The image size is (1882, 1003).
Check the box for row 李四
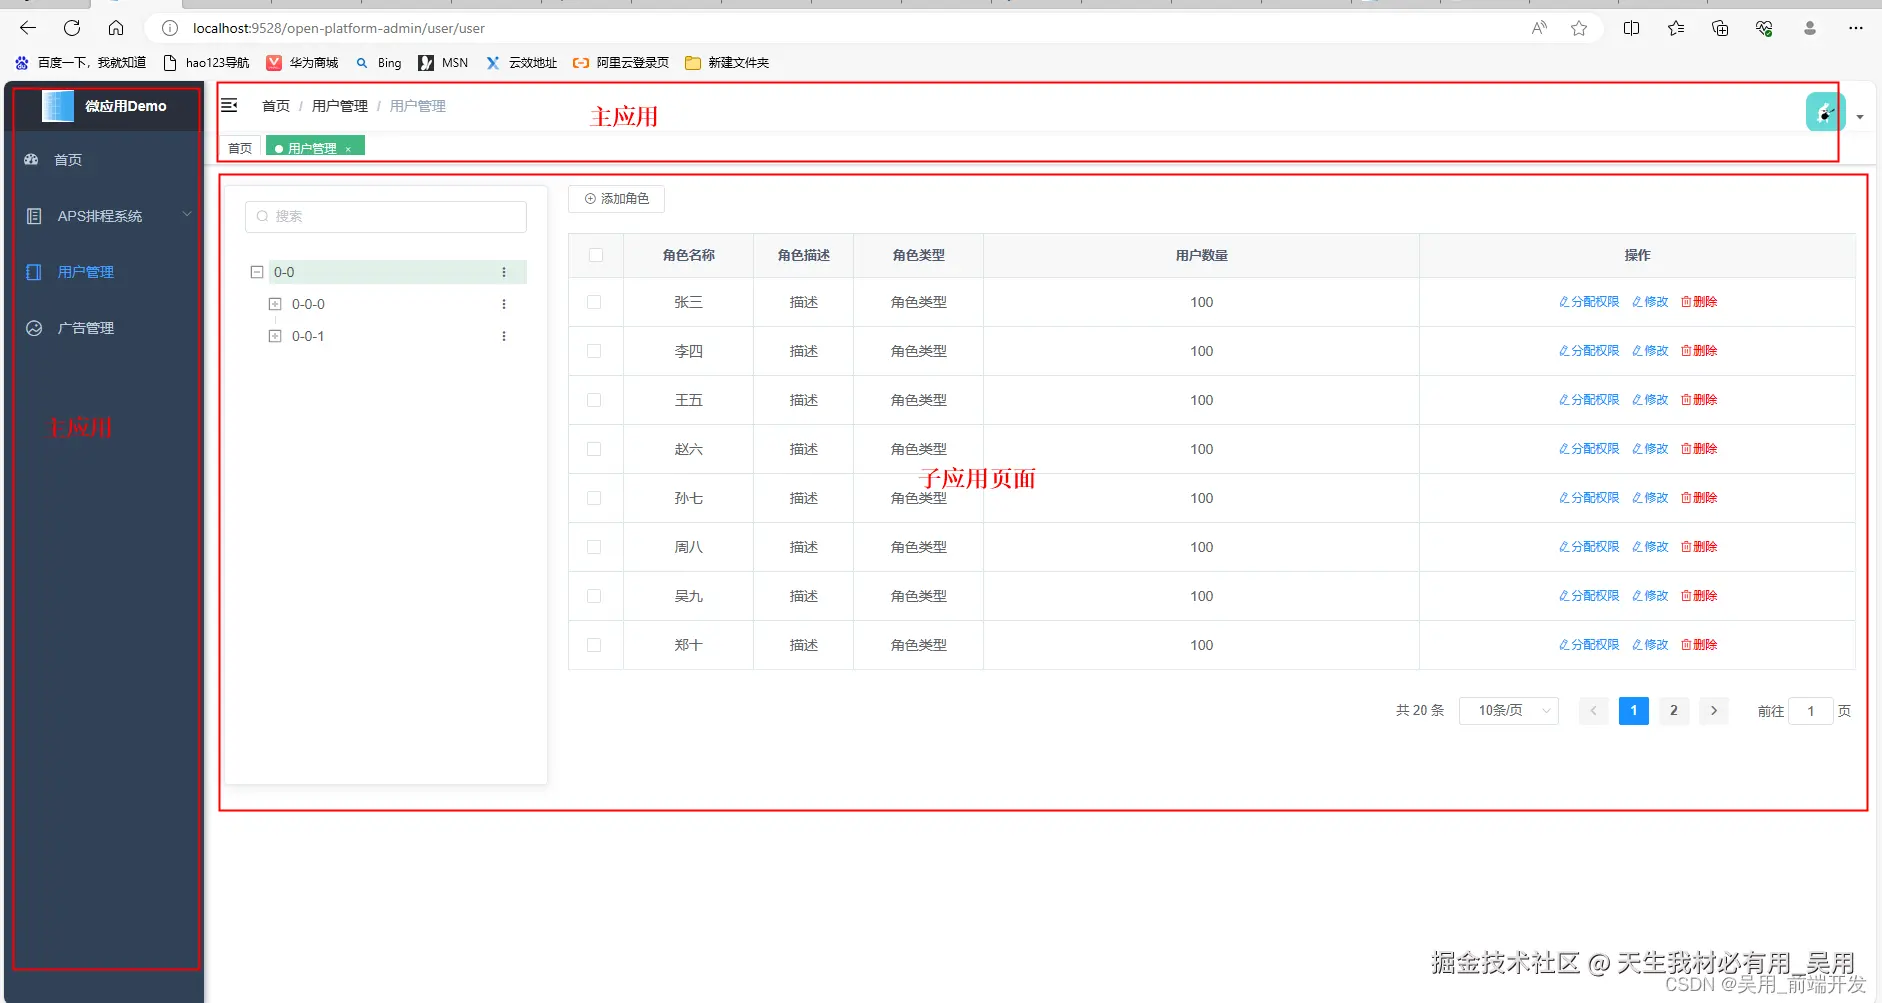click(x=594, y=351)
